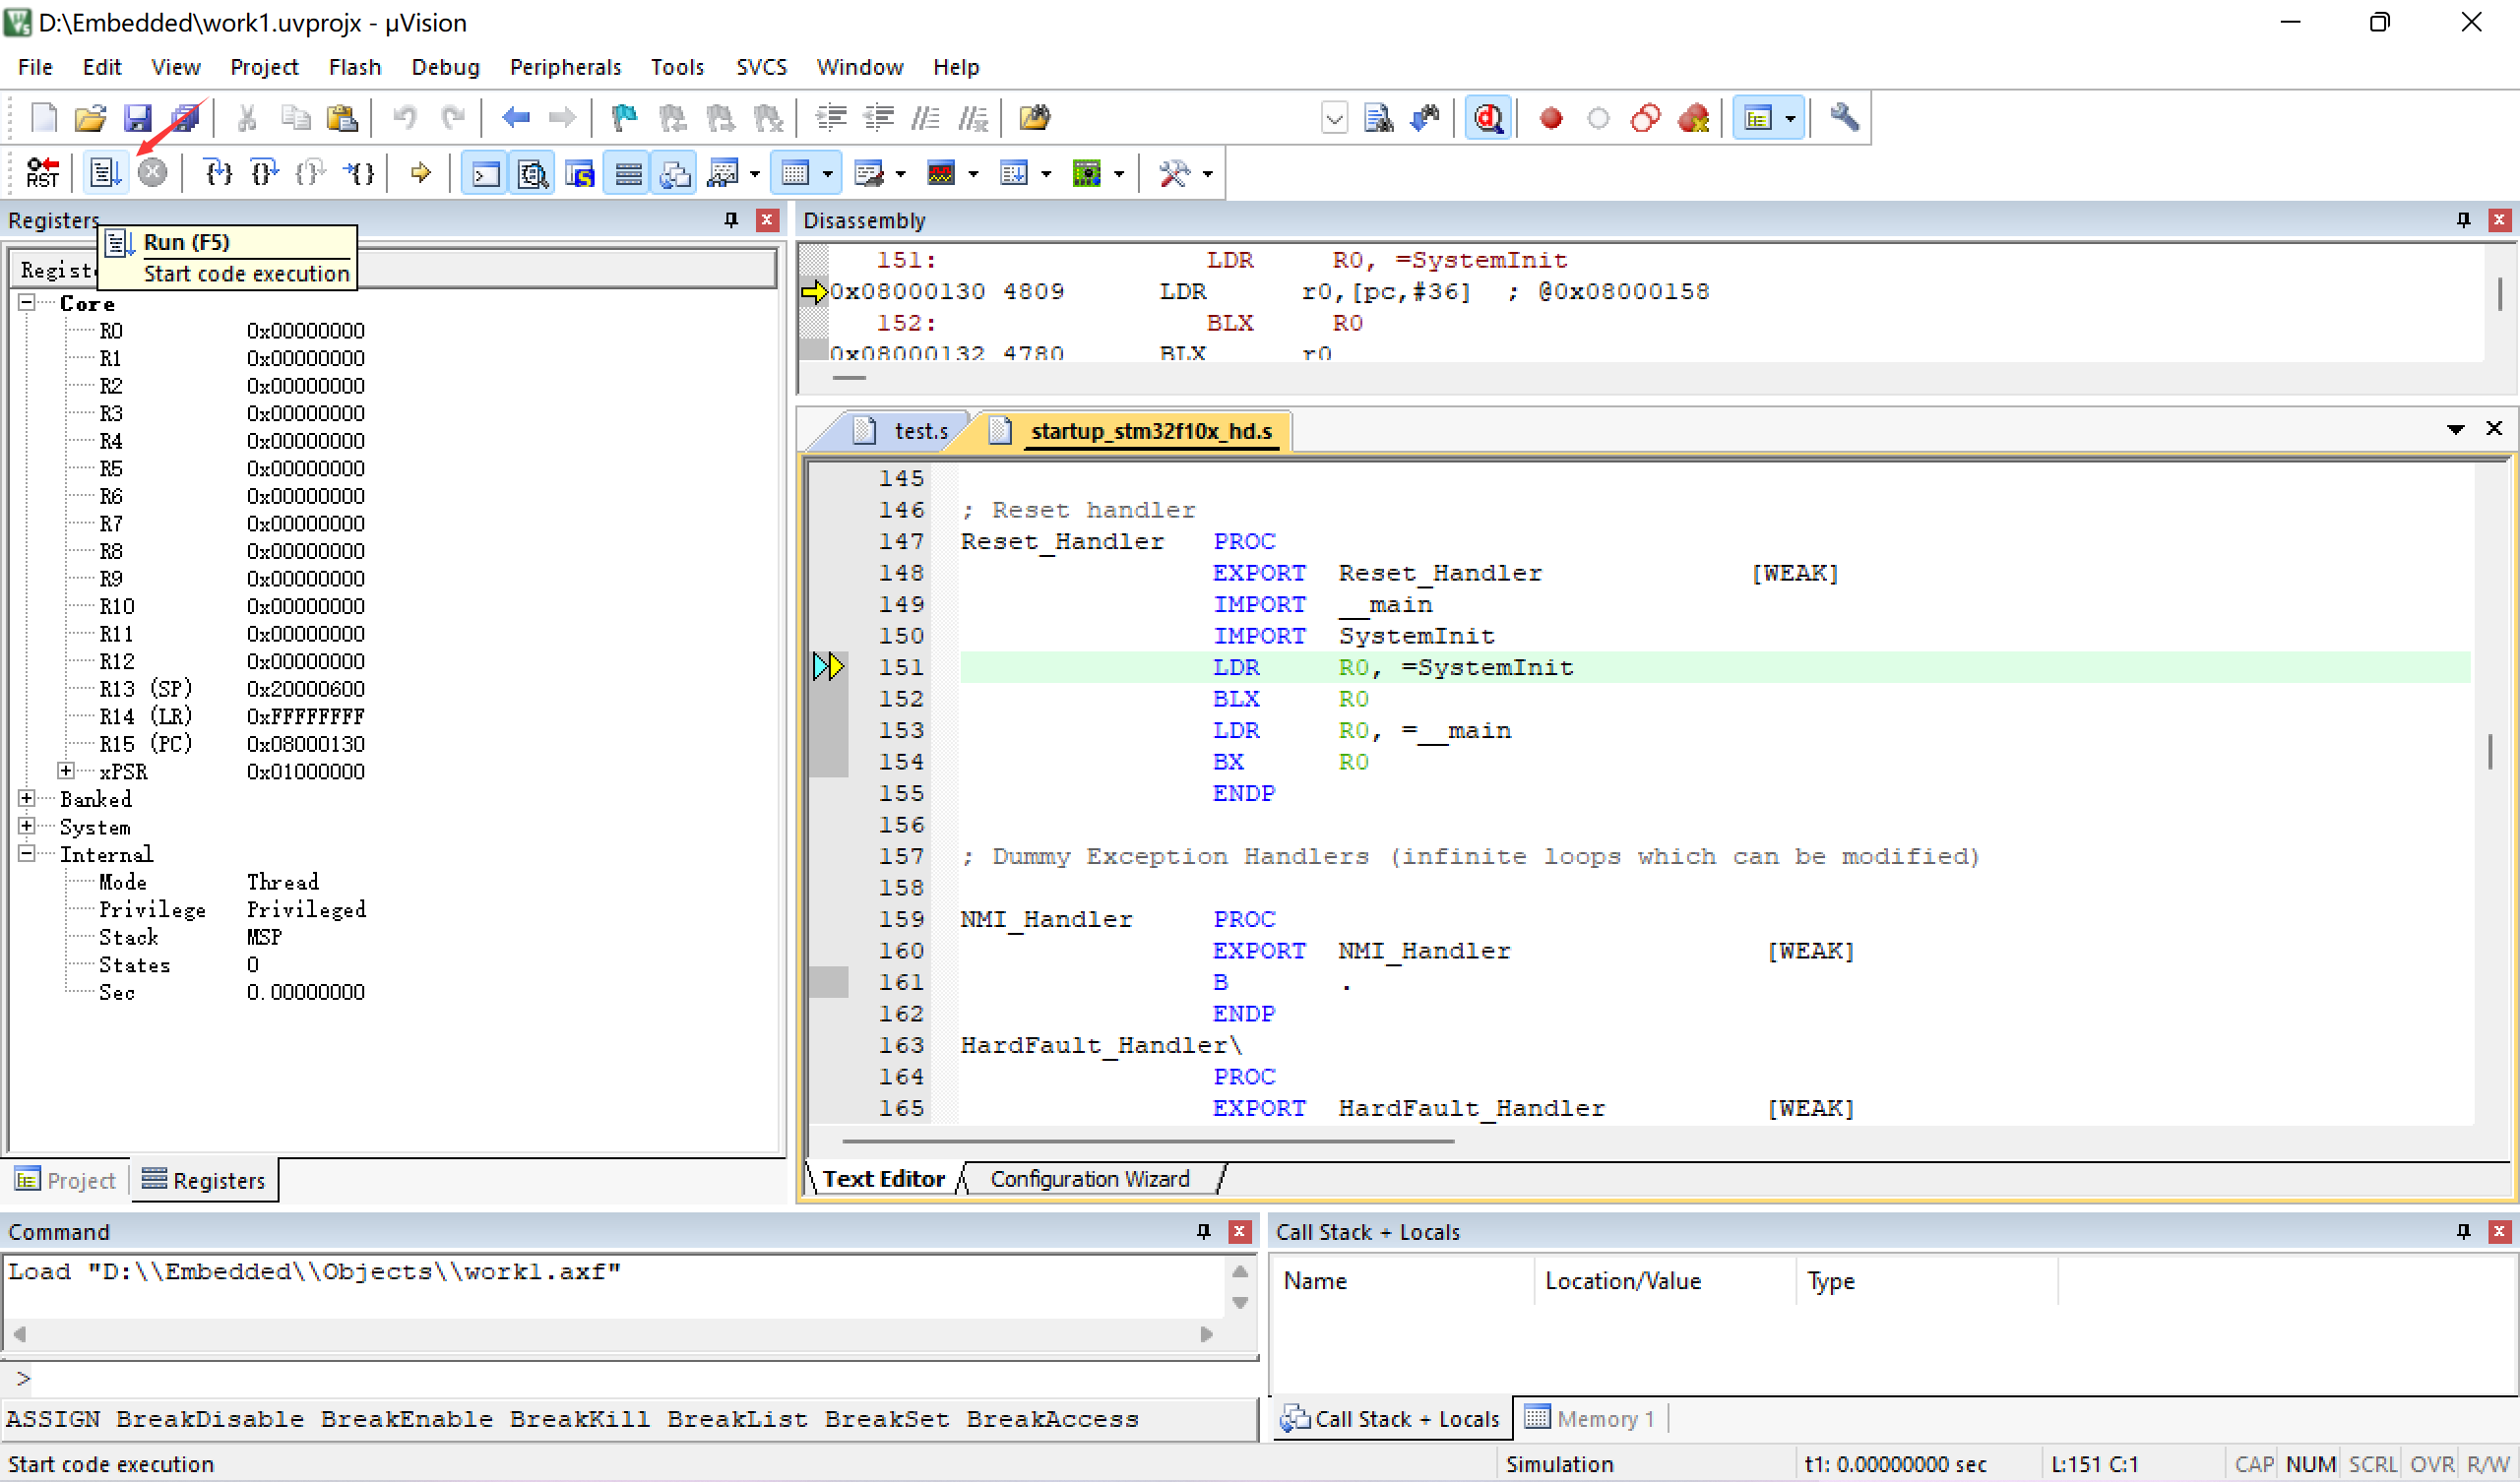This screenshot has width=2520, height=1482.
Task: Click the Show next statement arrow icon
Action: tap(420, 173)
